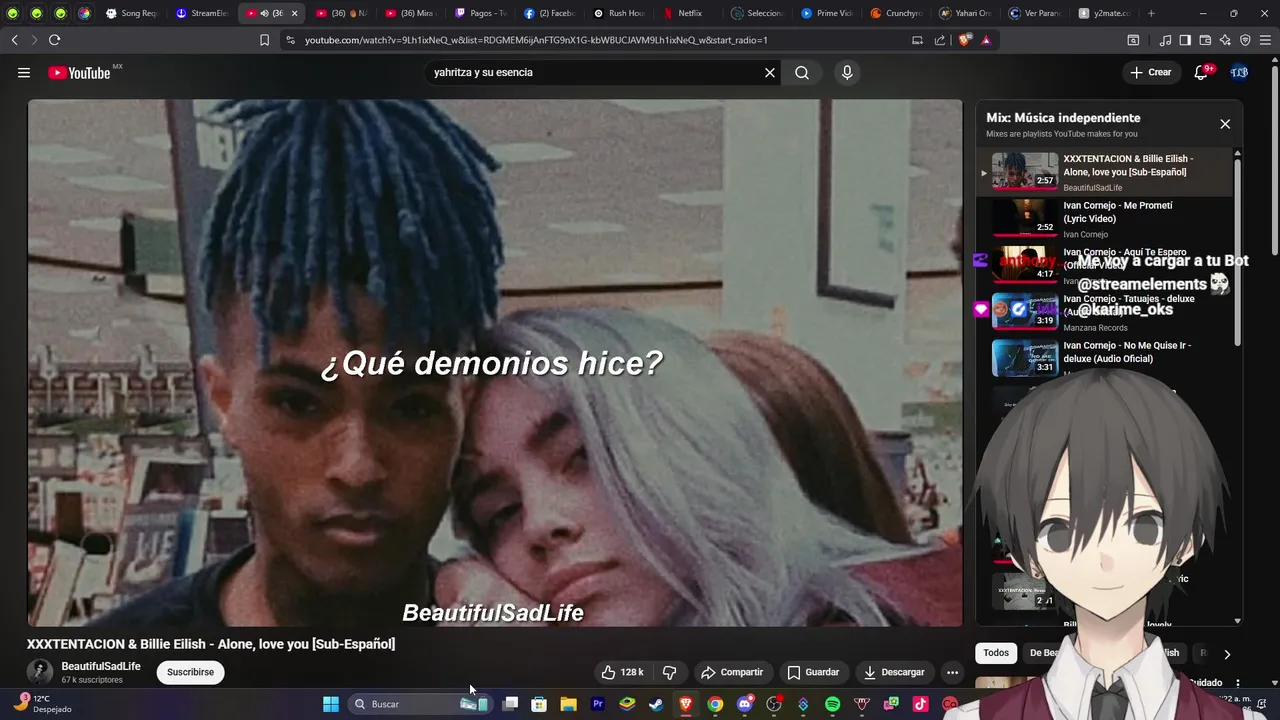Switch to the Prime Video tab

[x=827, y=13]
